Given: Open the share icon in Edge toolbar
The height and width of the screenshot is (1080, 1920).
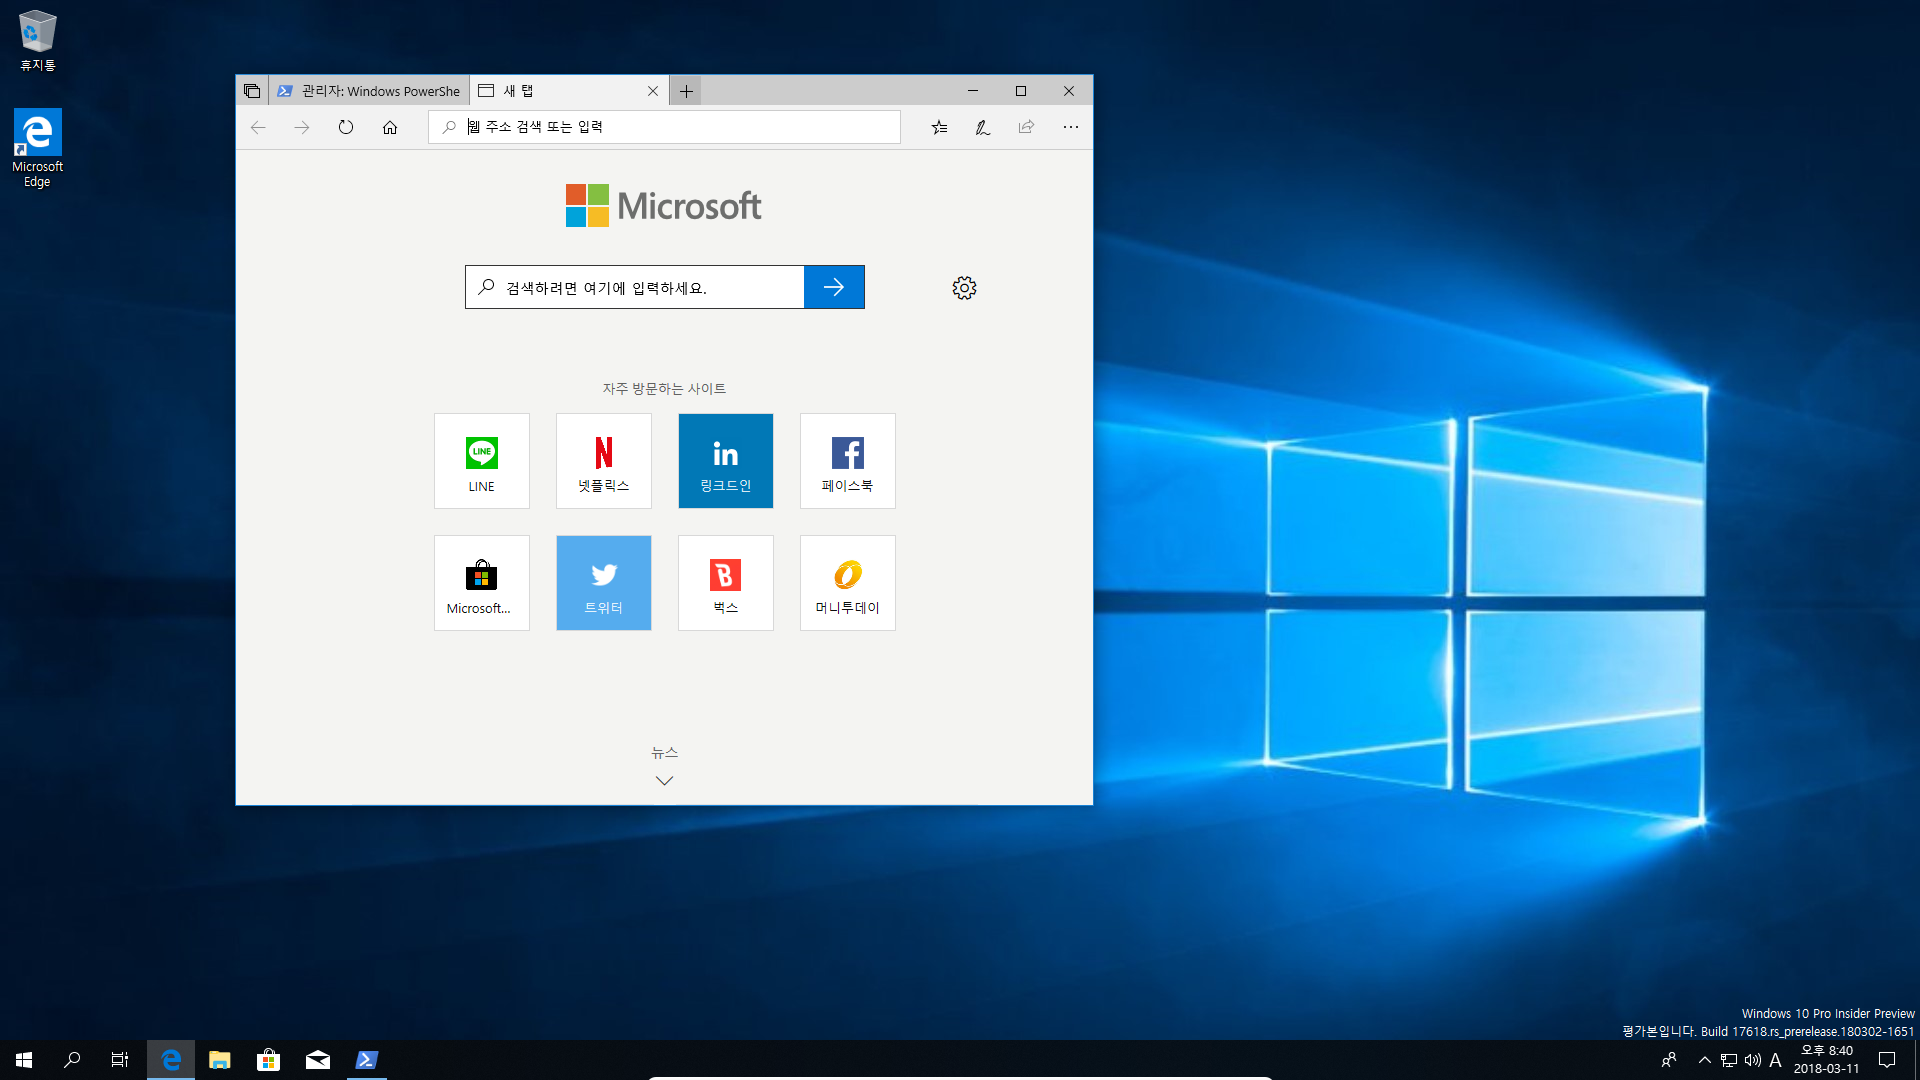Looking at the screenshot, I should coord(1026,127).
